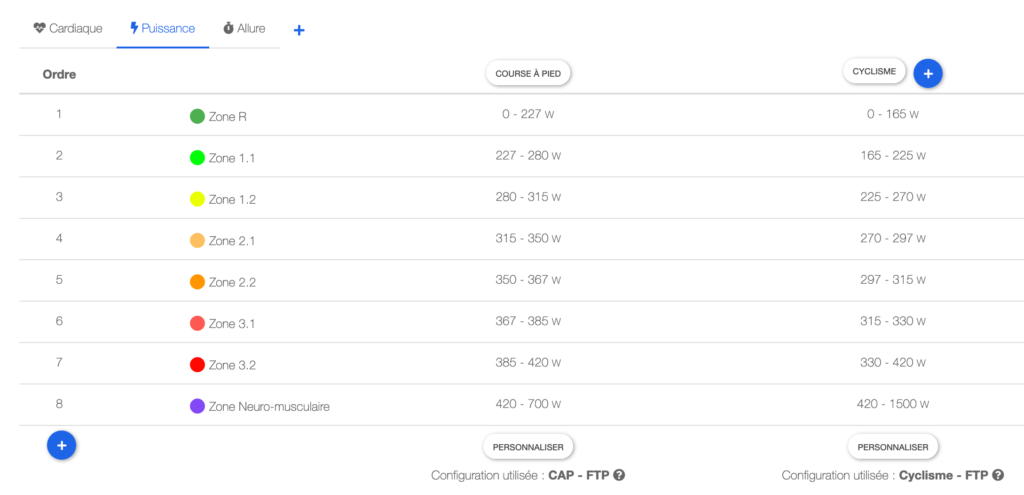Click the 315 - 350 w running value
This screenshot has width=1024, height=495.
pyautogui.click(x=528, y=238)
